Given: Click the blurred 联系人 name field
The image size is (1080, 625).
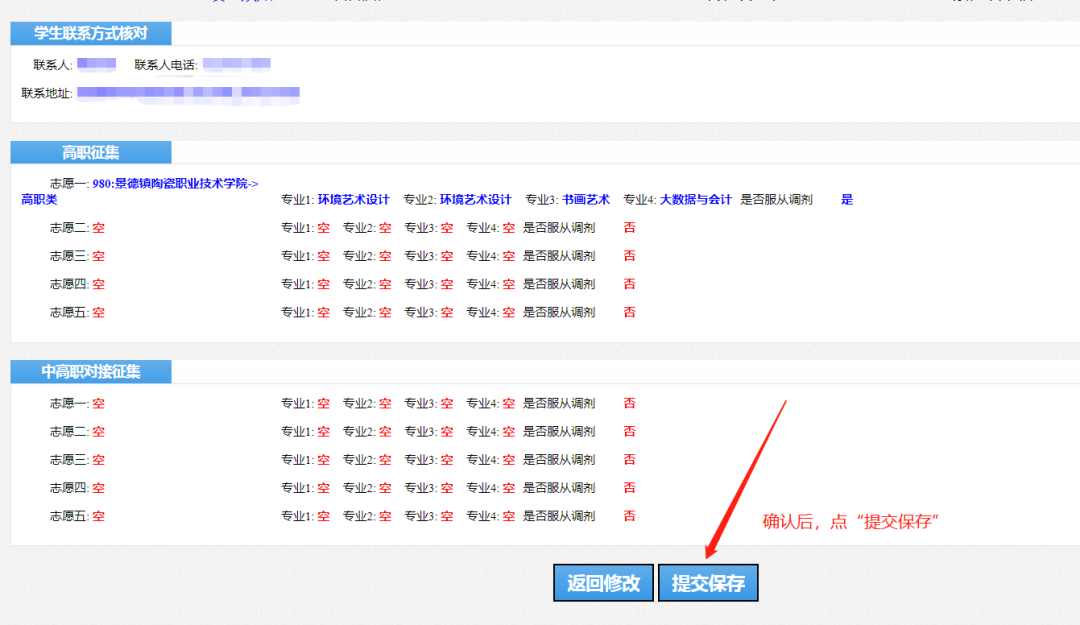Looking at the screenshot, I should pyautogui.click(x=96, y=65).
